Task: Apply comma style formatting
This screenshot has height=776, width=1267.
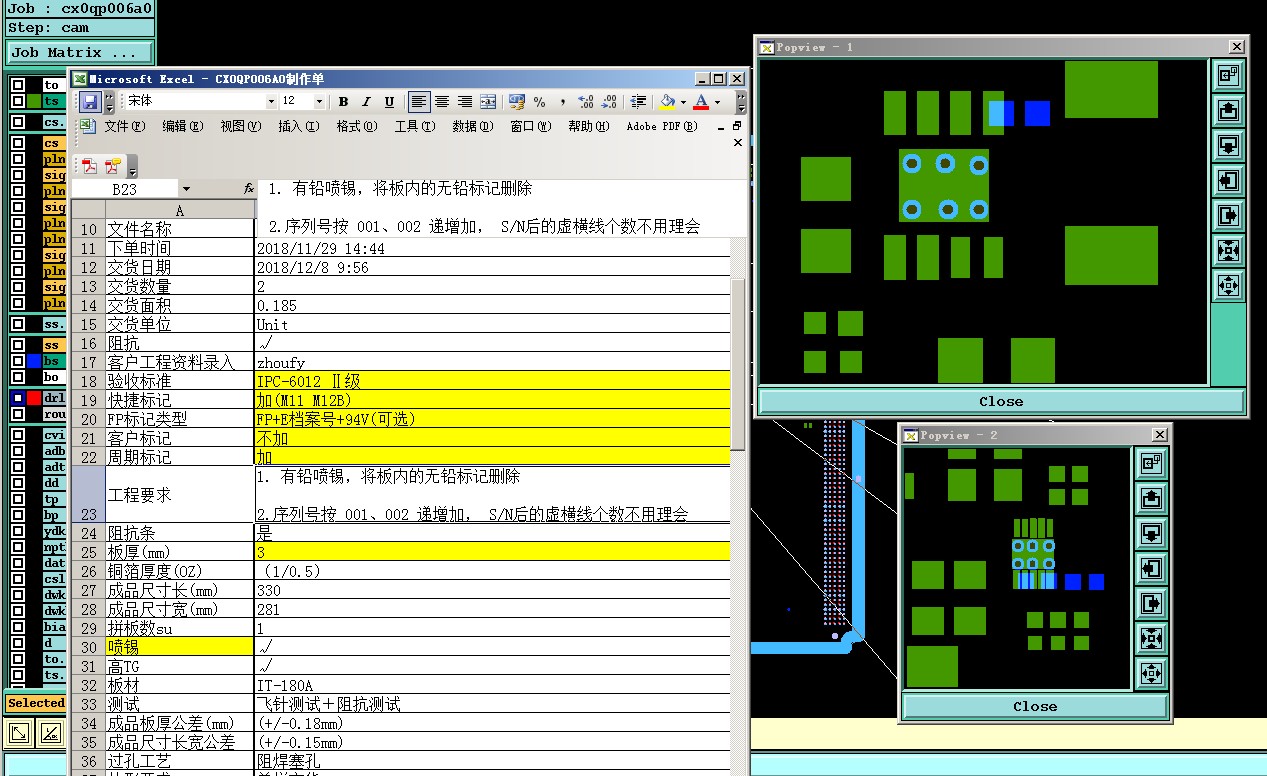Action: [x=563, y=102]
